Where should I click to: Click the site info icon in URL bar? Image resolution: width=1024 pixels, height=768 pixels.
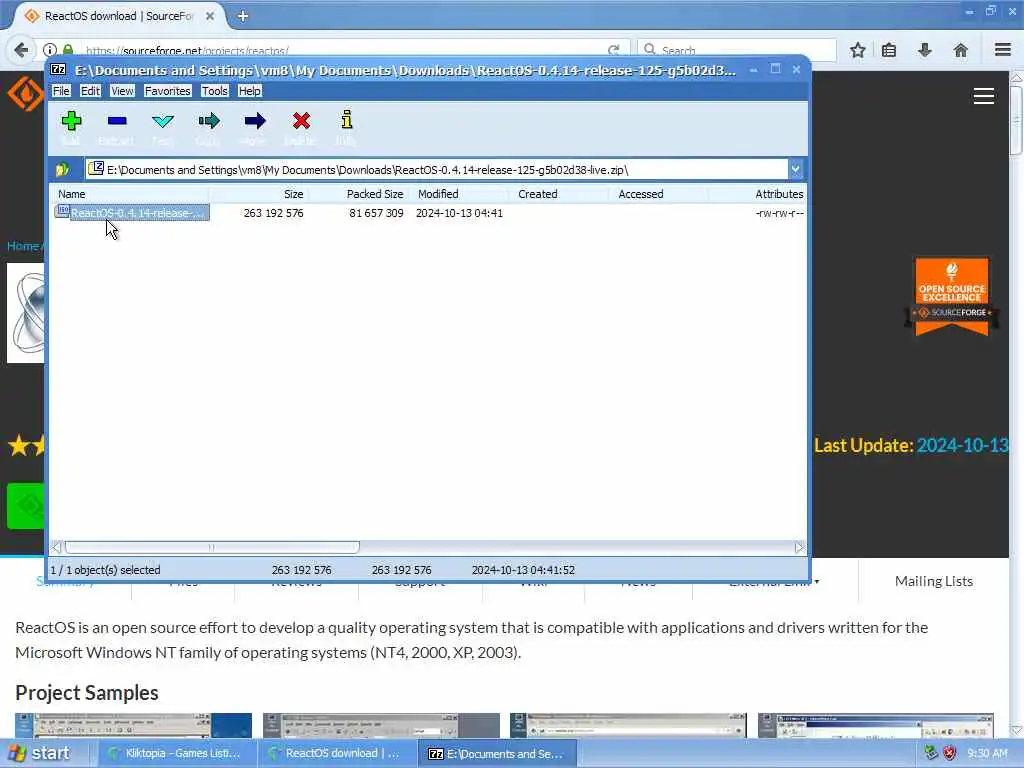pyautogui.click(x=50, y=50)
